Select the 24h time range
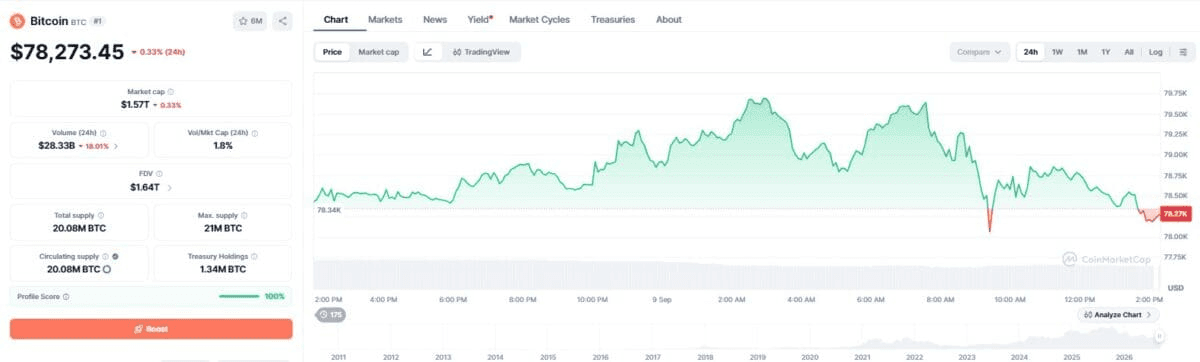 [1030, 52]
